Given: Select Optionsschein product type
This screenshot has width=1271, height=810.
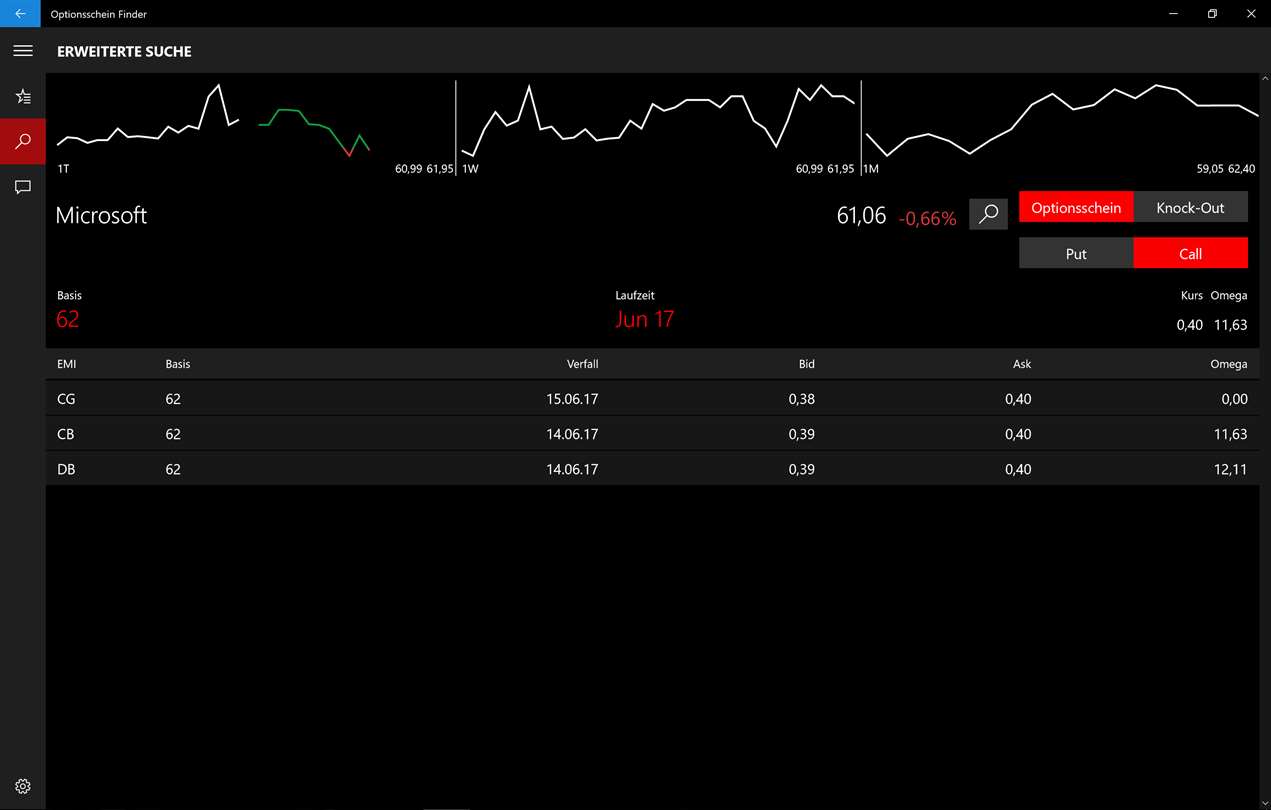Looking at the screenshot, I should click(x=1076, y=207).
